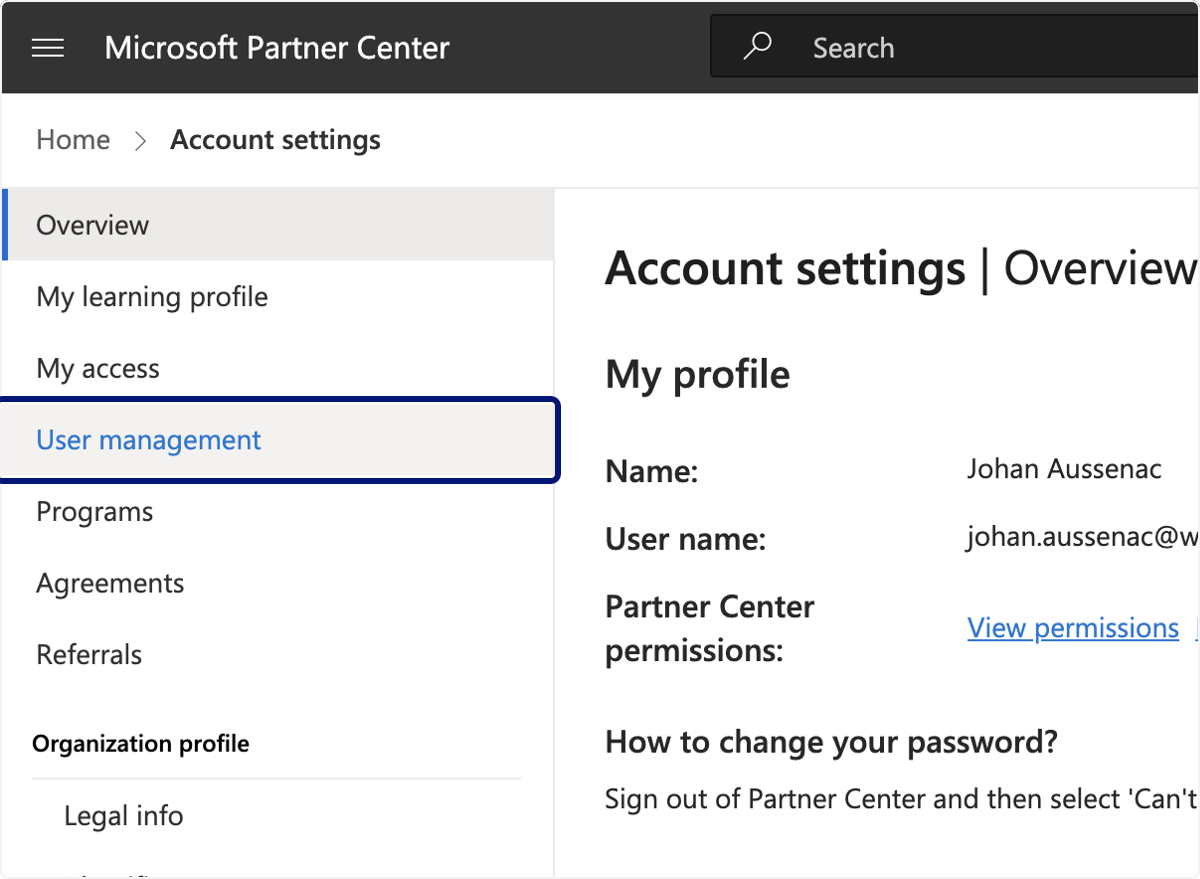Click the User name label

[686, 540]
